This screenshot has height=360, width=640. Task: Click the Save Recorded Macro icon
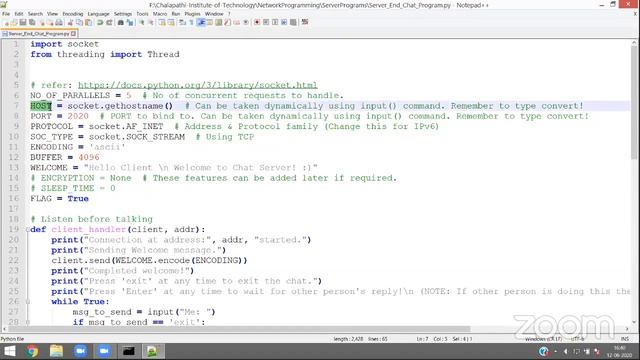coord(293,22)
